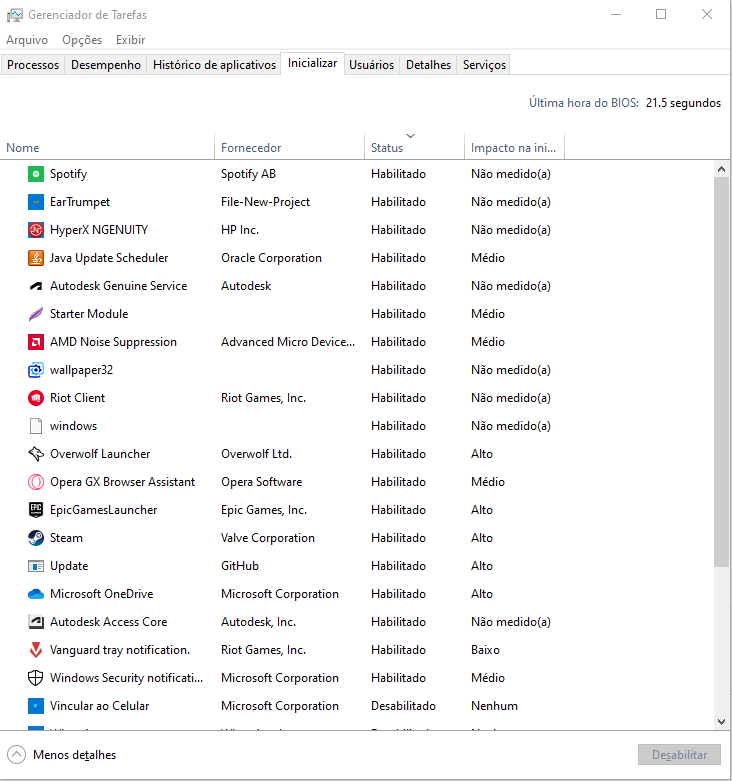Open the Opções menu
732x781 pixels.
(x=82, y=40)
